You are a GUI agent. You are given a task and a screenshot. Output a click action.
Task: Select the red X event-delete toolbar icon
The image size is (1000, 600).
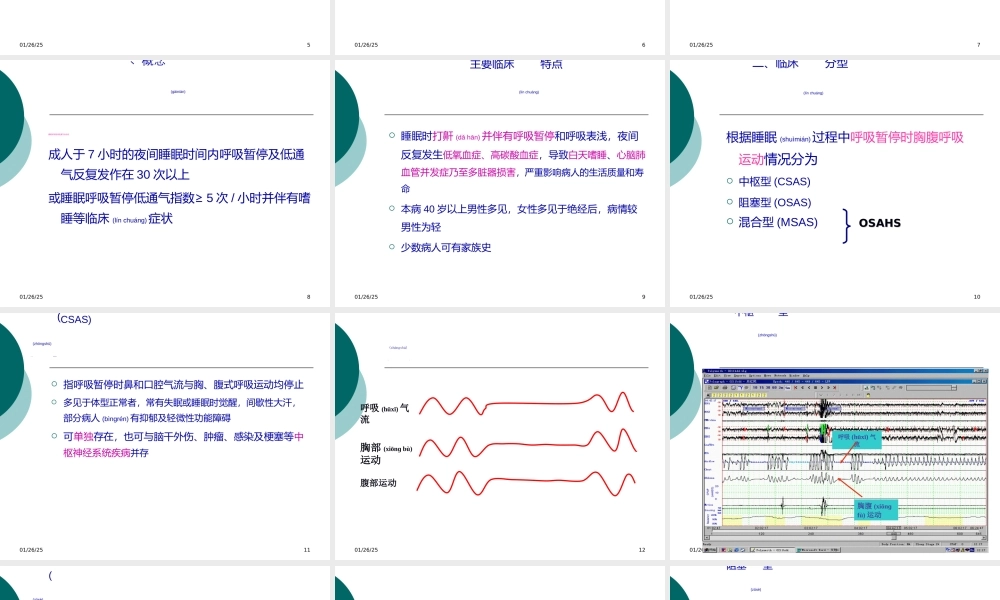point(796,387)
